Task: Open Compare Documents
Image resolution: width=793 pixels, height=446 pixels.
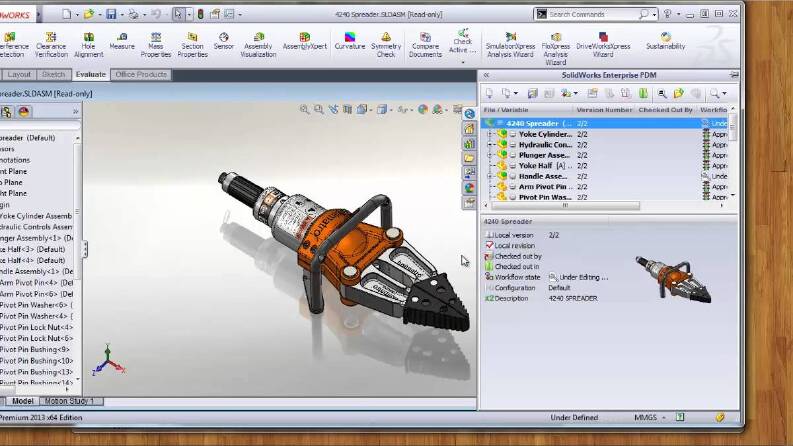Action: [x=425, y=44]
